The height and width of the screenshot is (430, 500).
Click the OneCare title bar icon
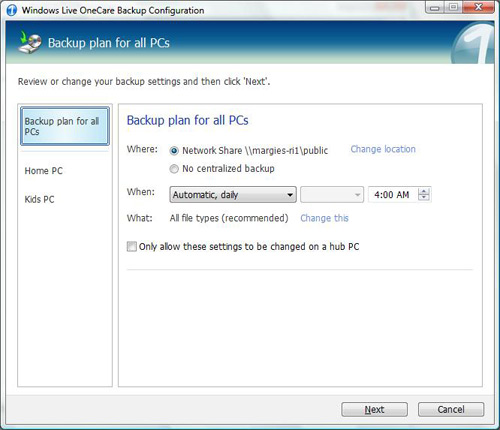pyautogui.click(x=11, y=10)
